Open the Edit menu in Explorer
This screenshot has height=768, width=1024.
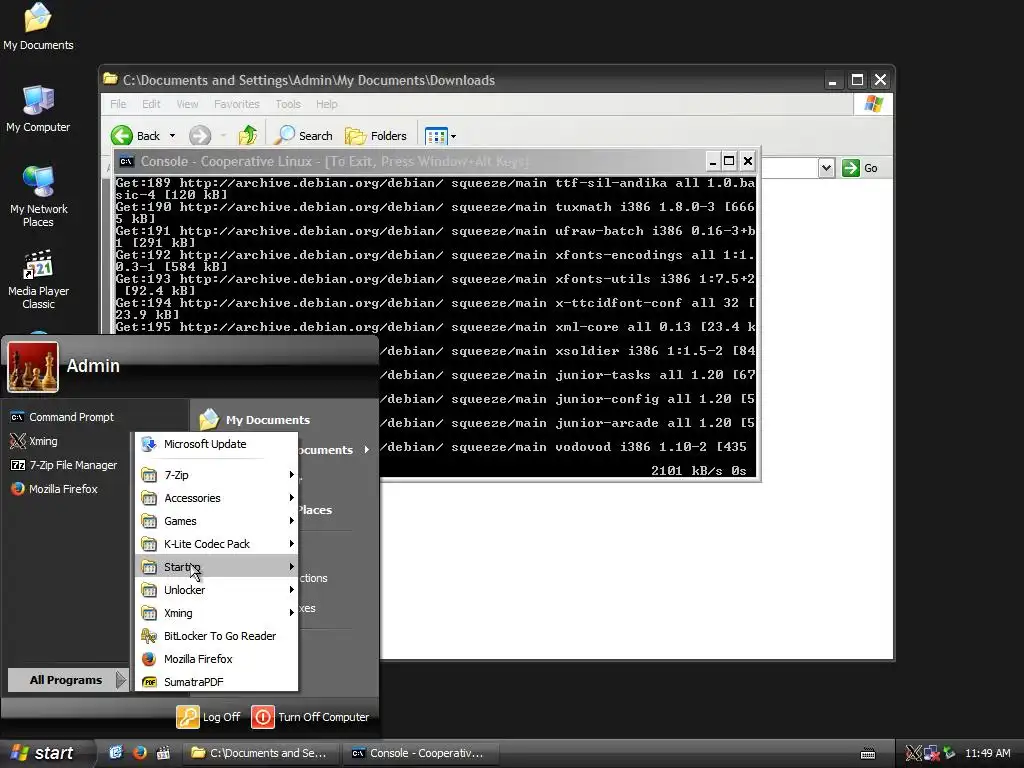(152, 104)
